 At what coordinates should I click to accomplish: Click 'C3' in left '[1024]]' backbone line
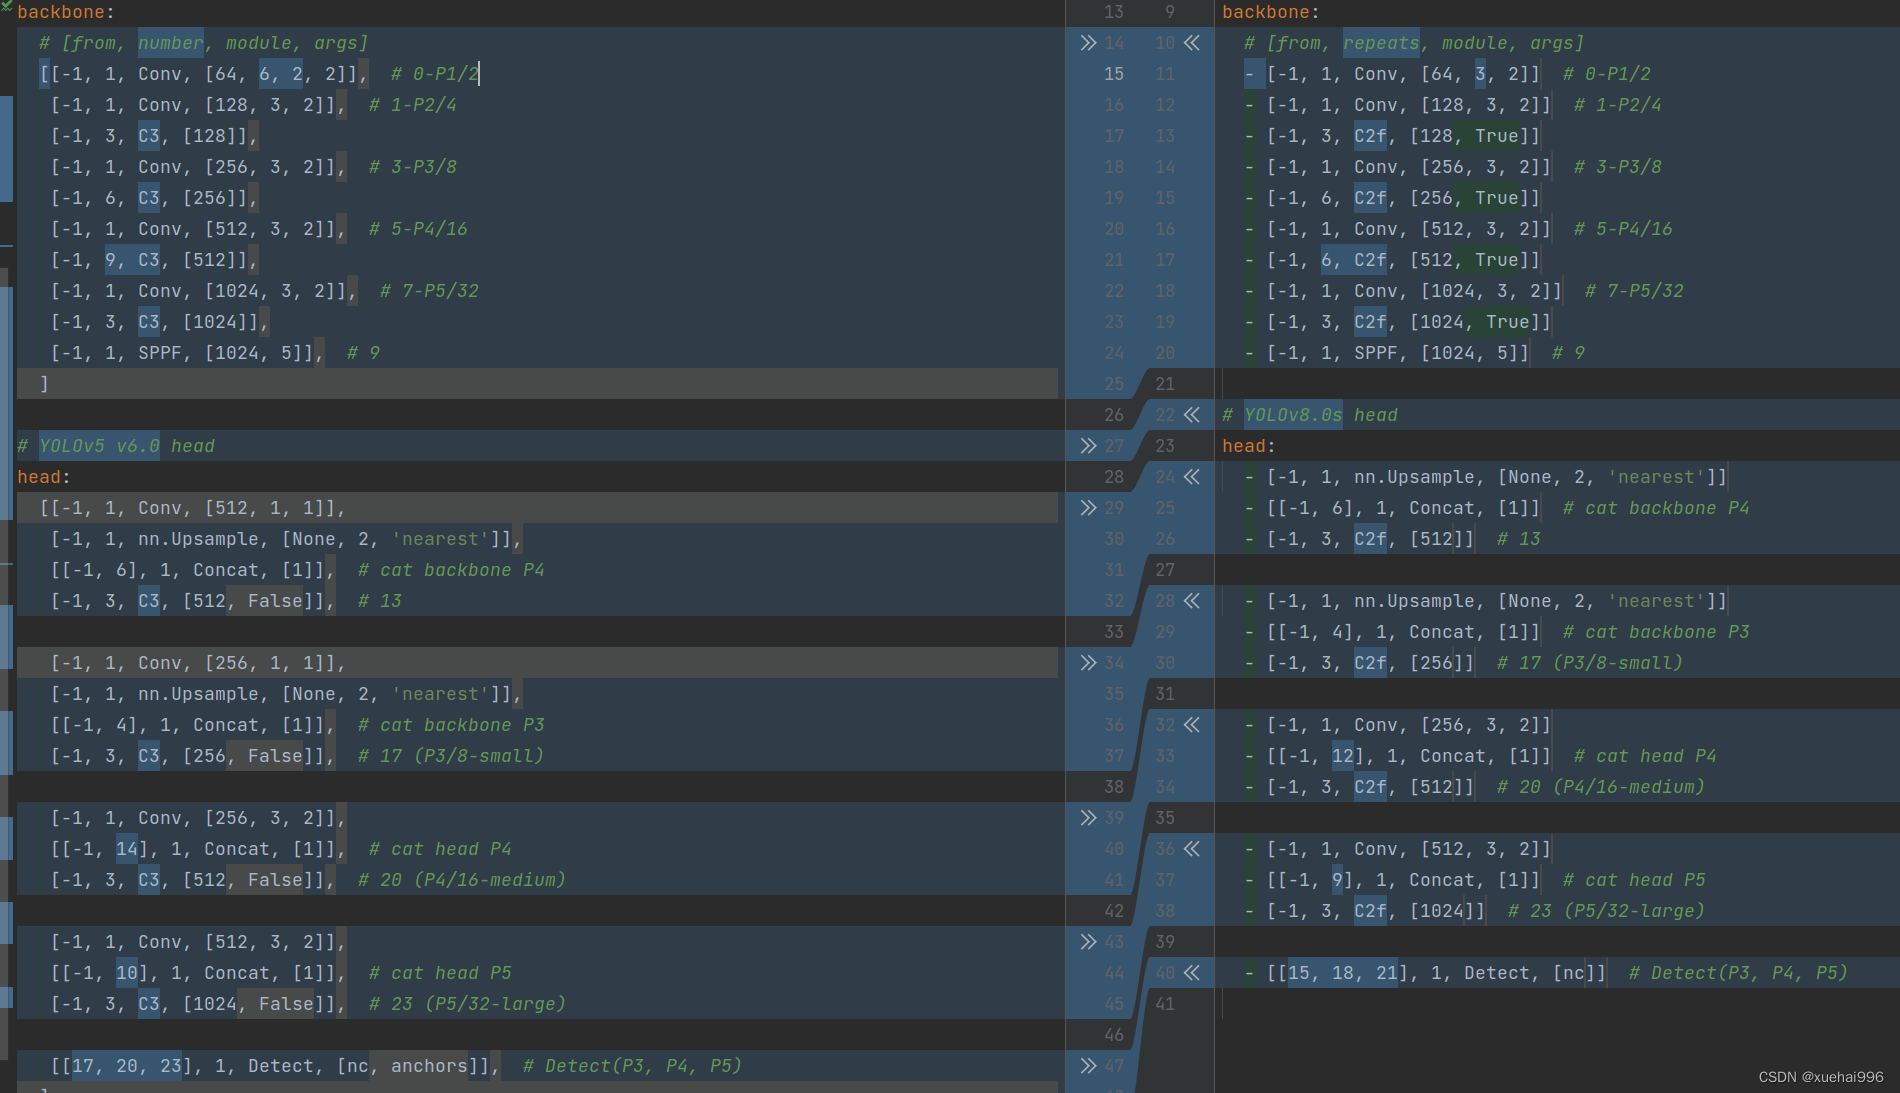click(x=149, y=322)
